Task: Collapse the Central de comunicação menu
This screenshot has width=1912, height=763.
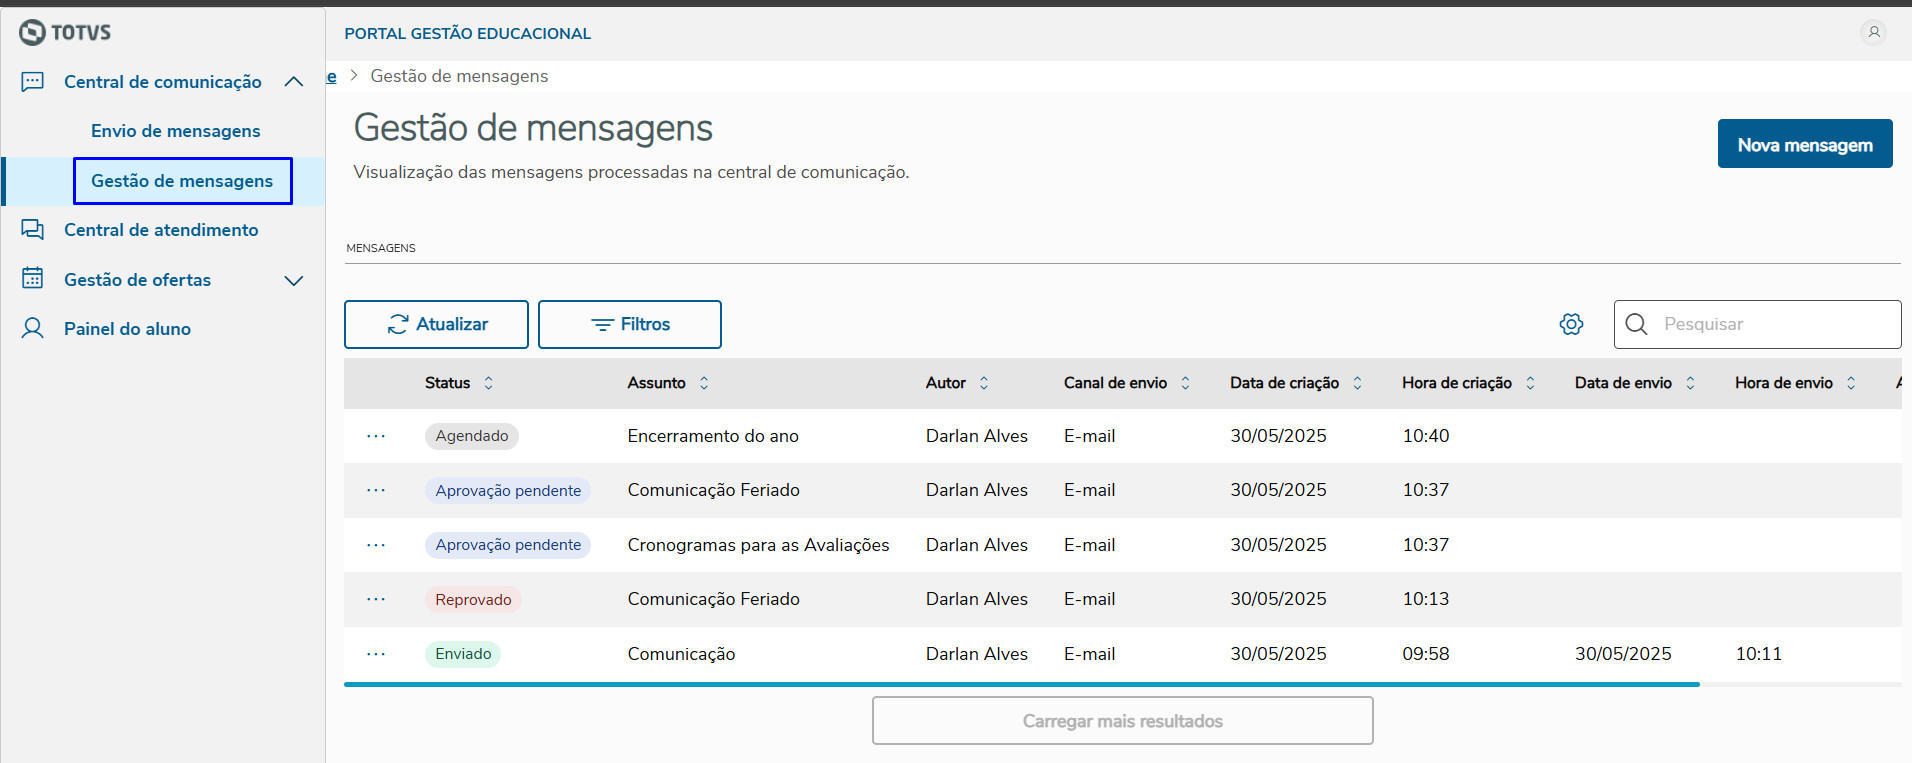Action: tap(294, 82)
